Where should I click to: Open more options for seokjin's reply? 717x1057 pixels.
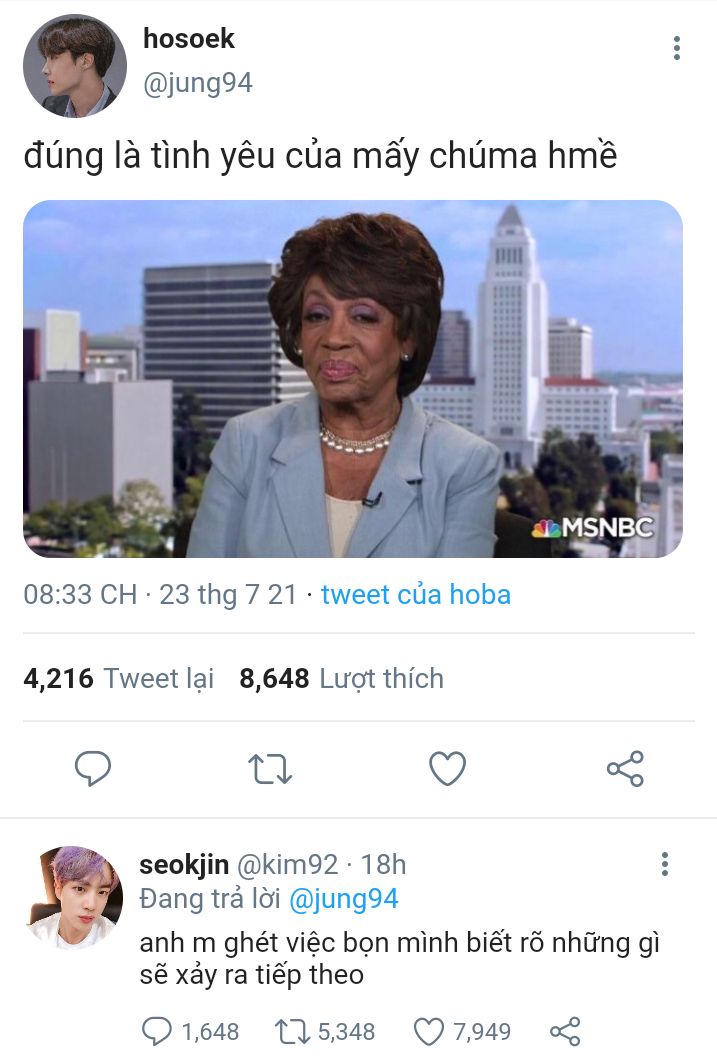[x=664, y=865]
